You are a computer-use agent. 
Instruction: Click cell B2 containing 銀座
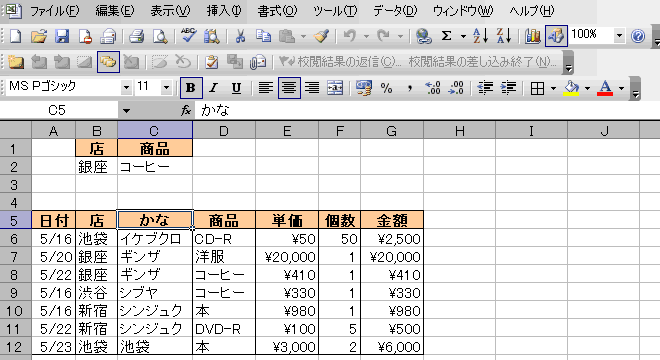(x=96, y=166)
